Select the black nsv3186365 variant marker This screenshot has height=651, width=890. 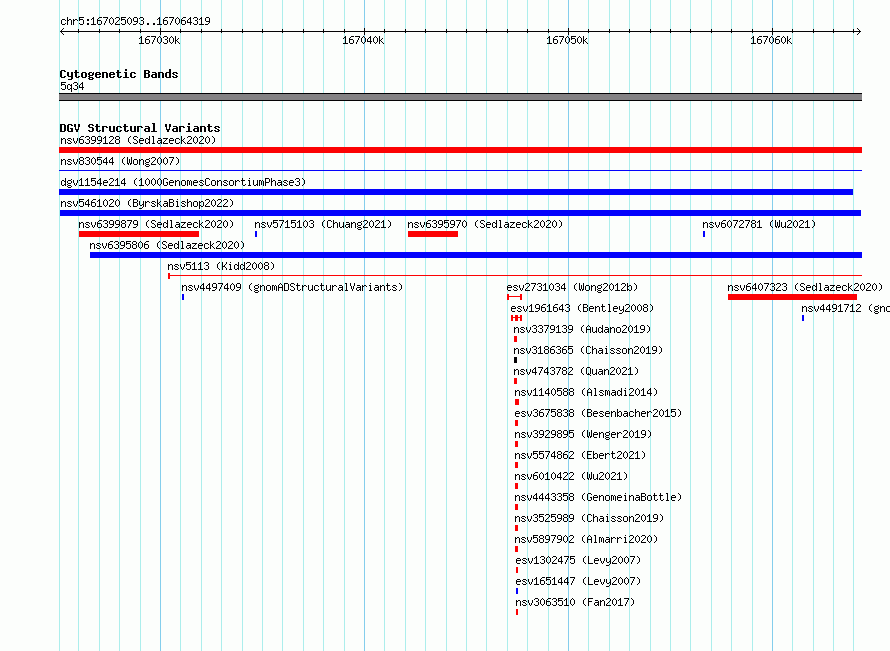[x=515, y=360]
